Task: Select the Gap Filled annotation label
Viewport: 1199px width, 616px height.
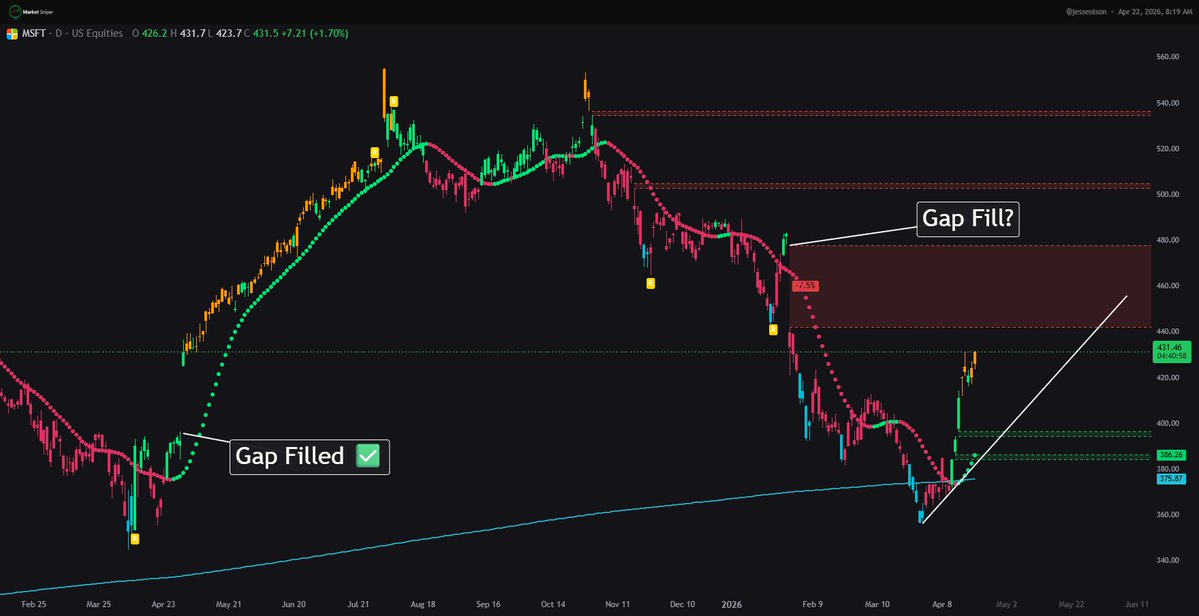Action: [309, 456]
